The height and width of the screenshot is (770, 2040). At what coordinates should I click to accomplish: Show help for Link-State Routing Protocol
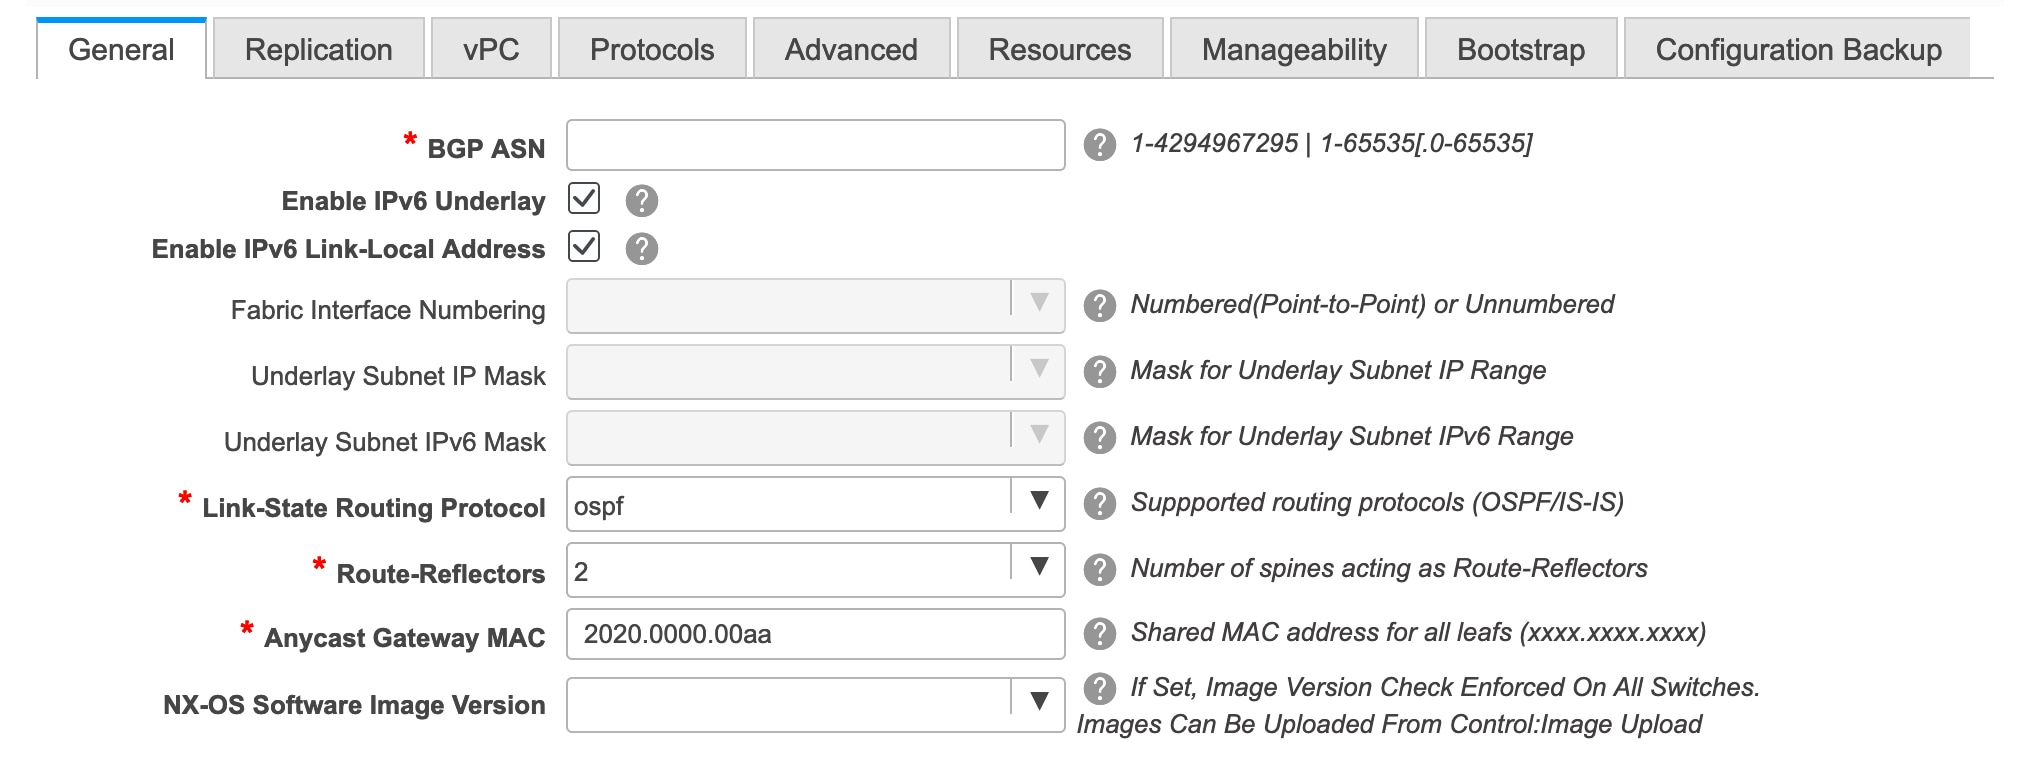click(x=1099, y=504)
